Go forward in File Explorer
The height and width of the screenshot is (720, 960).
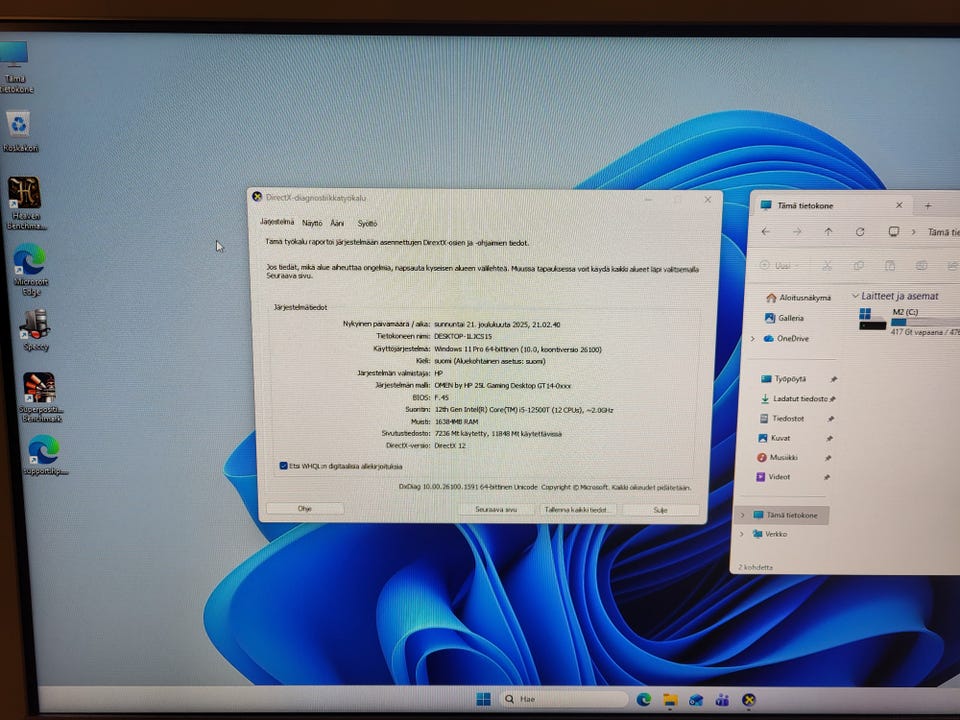pyautogui.click(x=797, y=231)
